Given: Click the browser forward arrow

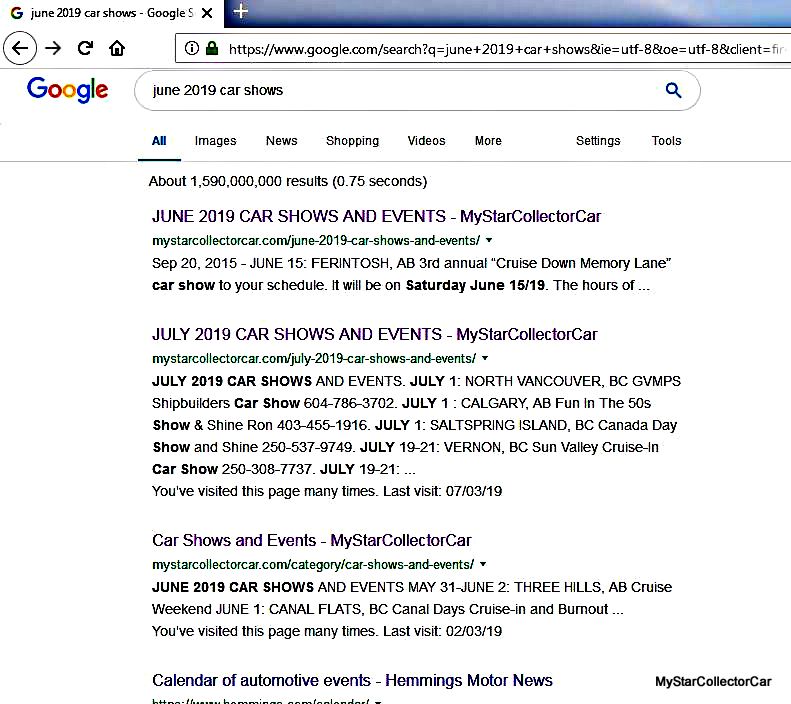Looking at the screenshot, I should 53,48.
